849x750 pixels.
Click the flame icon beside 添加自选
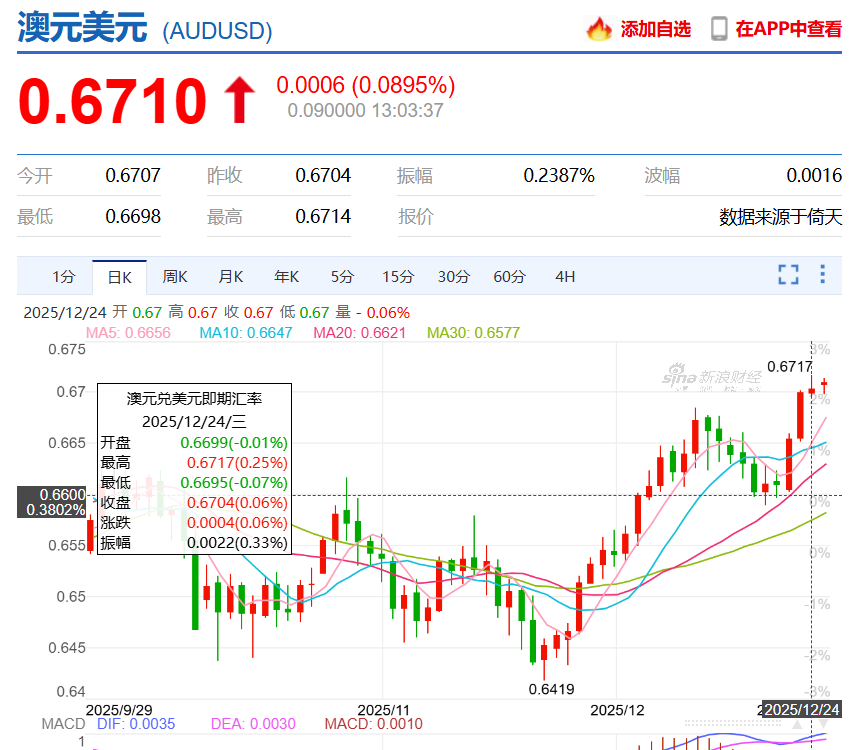[x=599, y=29]
